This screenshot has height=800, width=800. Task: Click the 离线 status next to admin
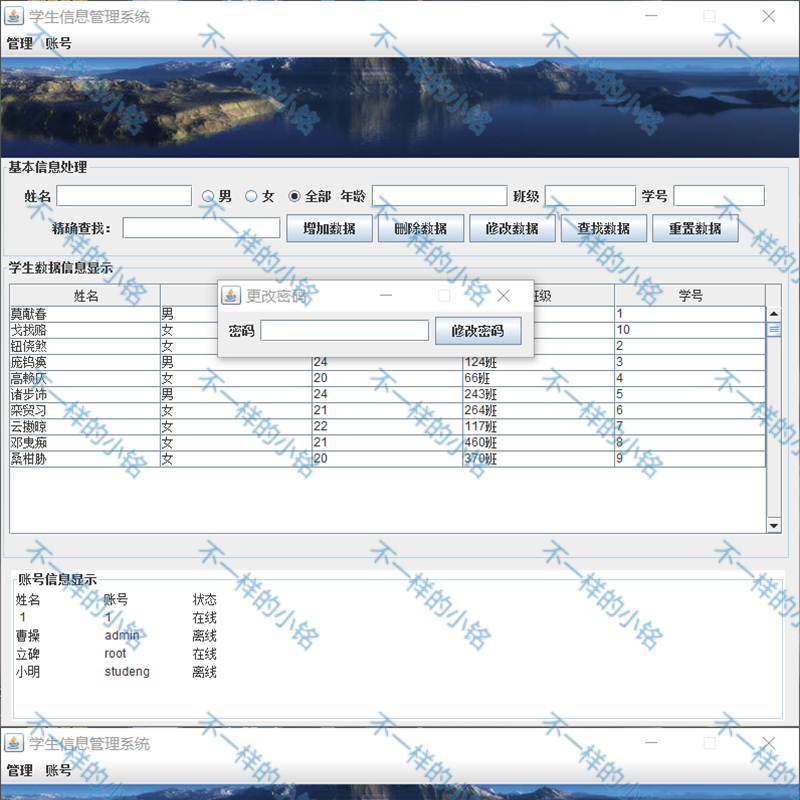205,636
